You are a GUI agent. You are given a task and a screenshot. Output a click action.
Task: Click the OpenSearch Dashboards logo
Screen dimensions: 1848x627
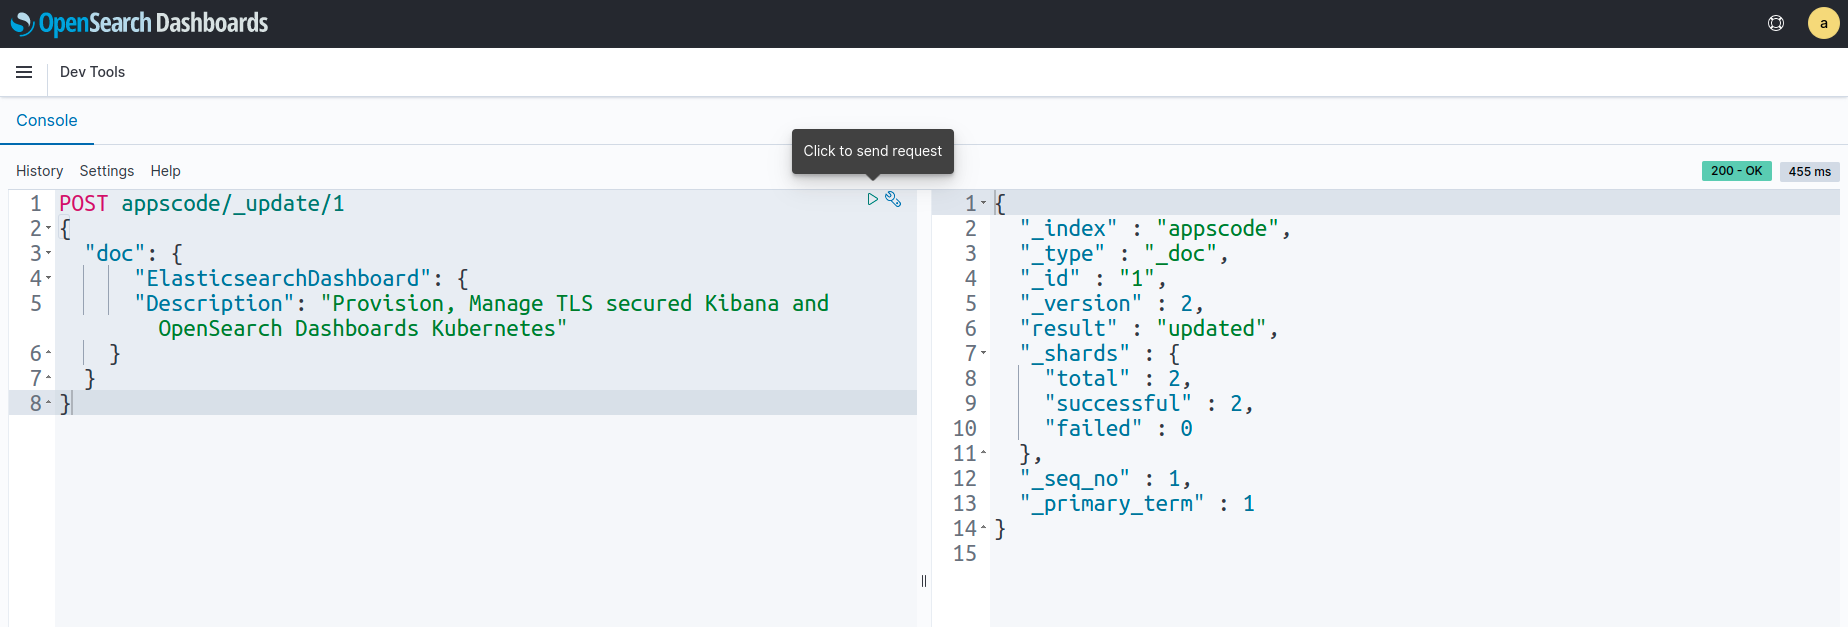[139, 23]
